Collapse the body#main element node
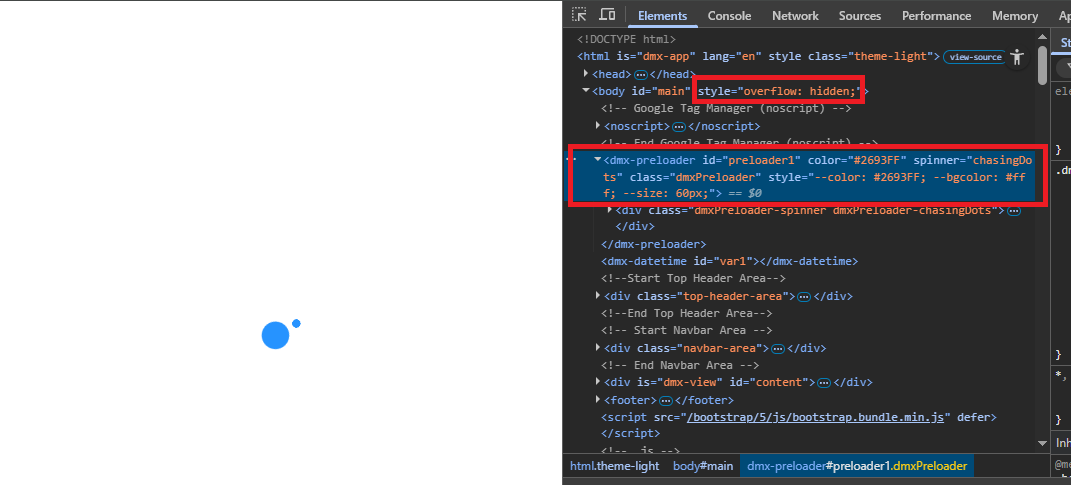 586,91
